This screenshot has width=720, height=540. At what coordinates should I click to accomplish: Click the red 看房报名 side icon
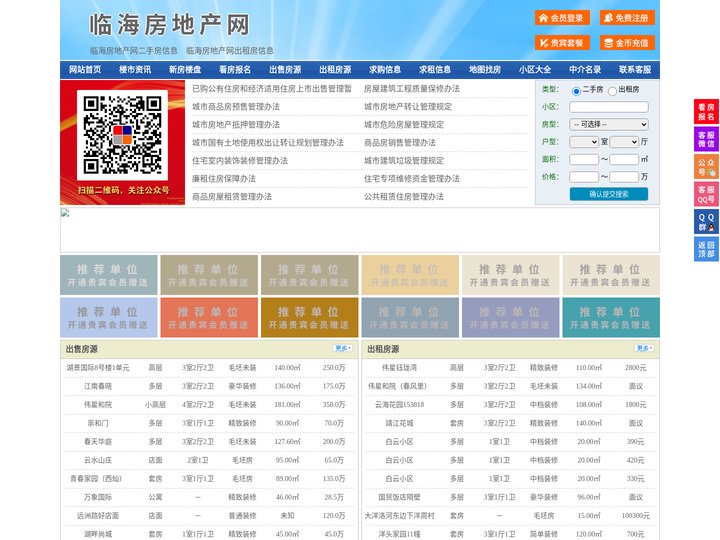pos(706,112)
